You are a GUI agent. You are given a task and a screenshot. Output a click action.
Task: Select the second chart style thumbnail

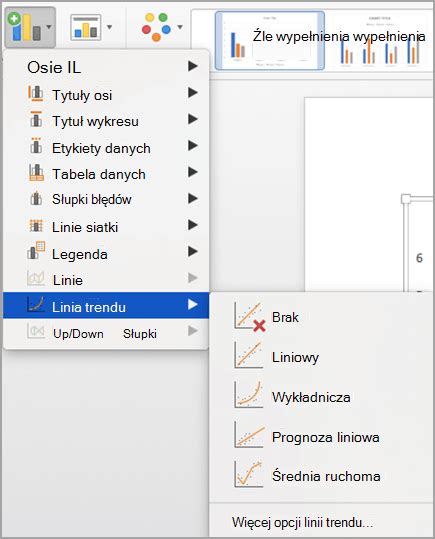[x=380, y=41]
